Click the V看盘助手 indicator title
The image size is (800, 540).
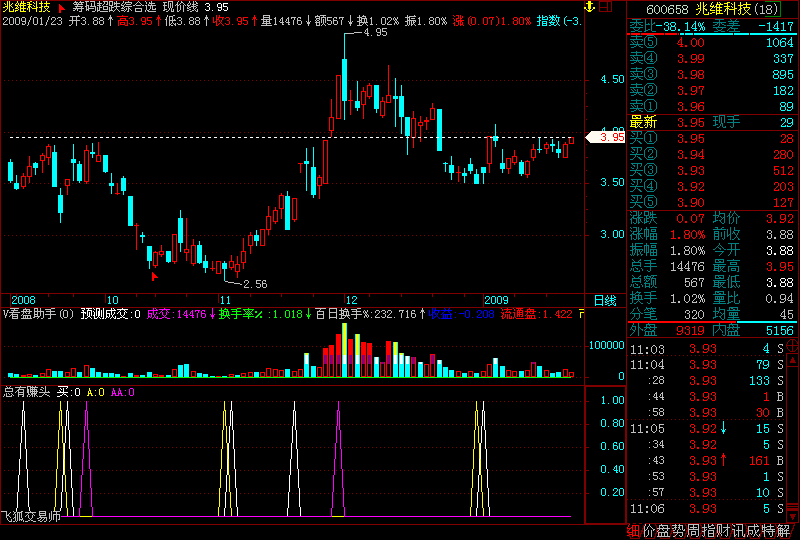coord(39,314)
